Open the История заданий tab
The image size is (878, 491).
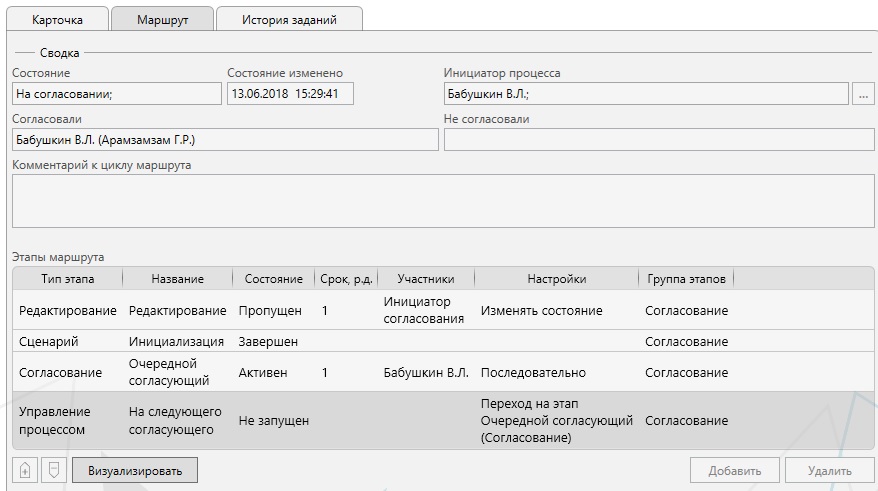(289, 20)
